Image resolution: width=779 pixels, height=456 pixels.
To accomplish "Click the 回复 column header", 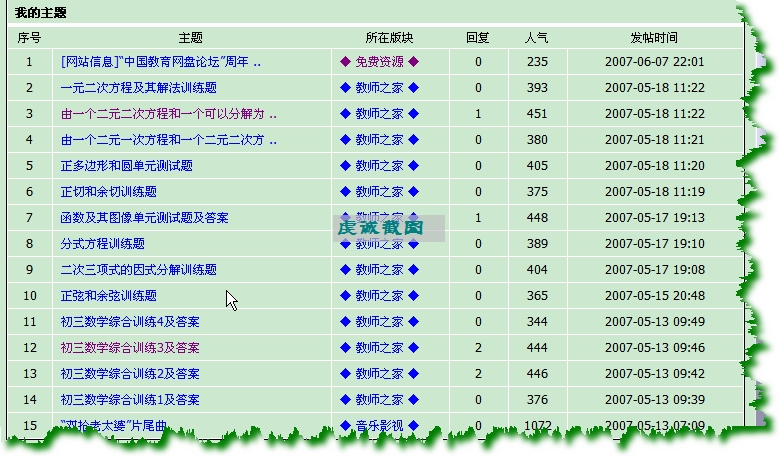I will [x=478, y=38].
